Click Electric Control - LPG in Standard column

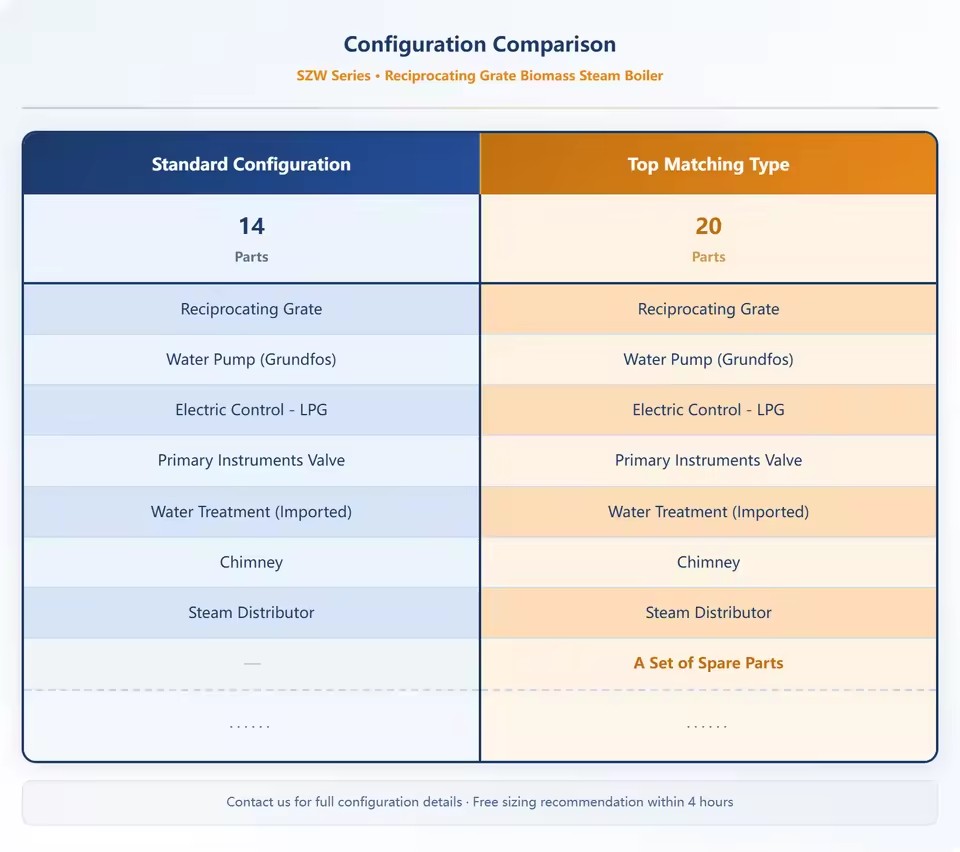(x=251, y=410)
